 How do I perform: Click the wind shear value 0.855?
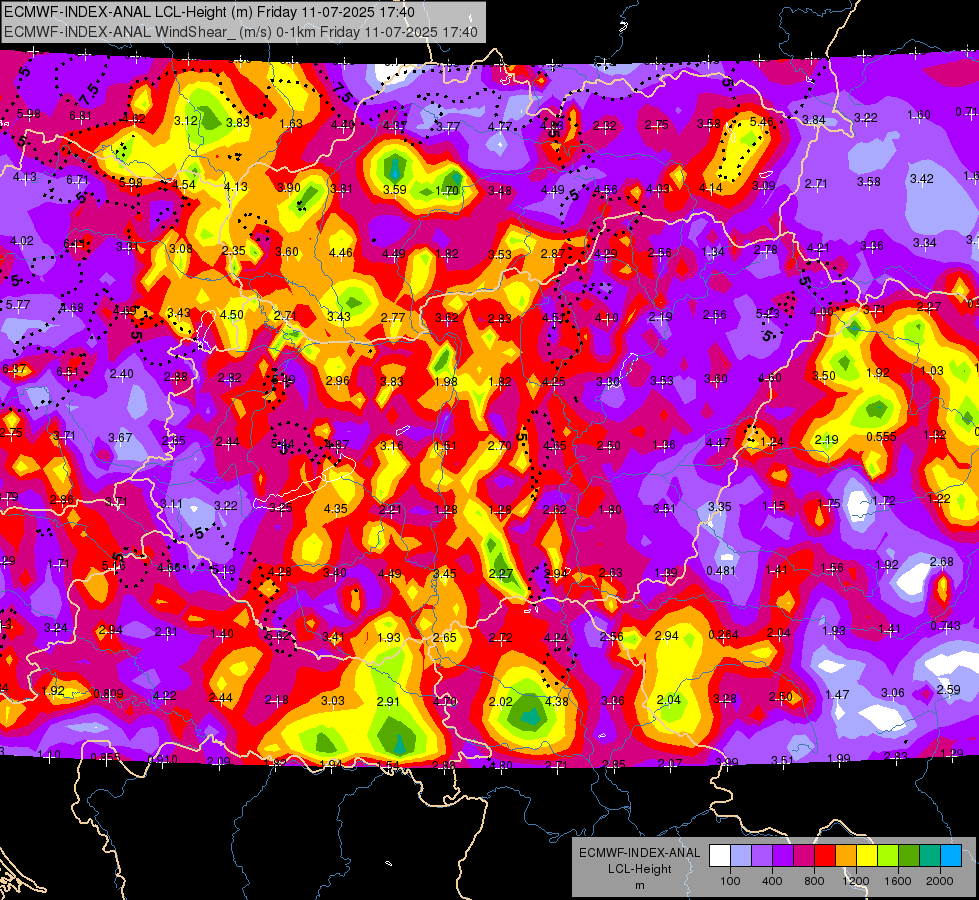(x=105, y=758)
